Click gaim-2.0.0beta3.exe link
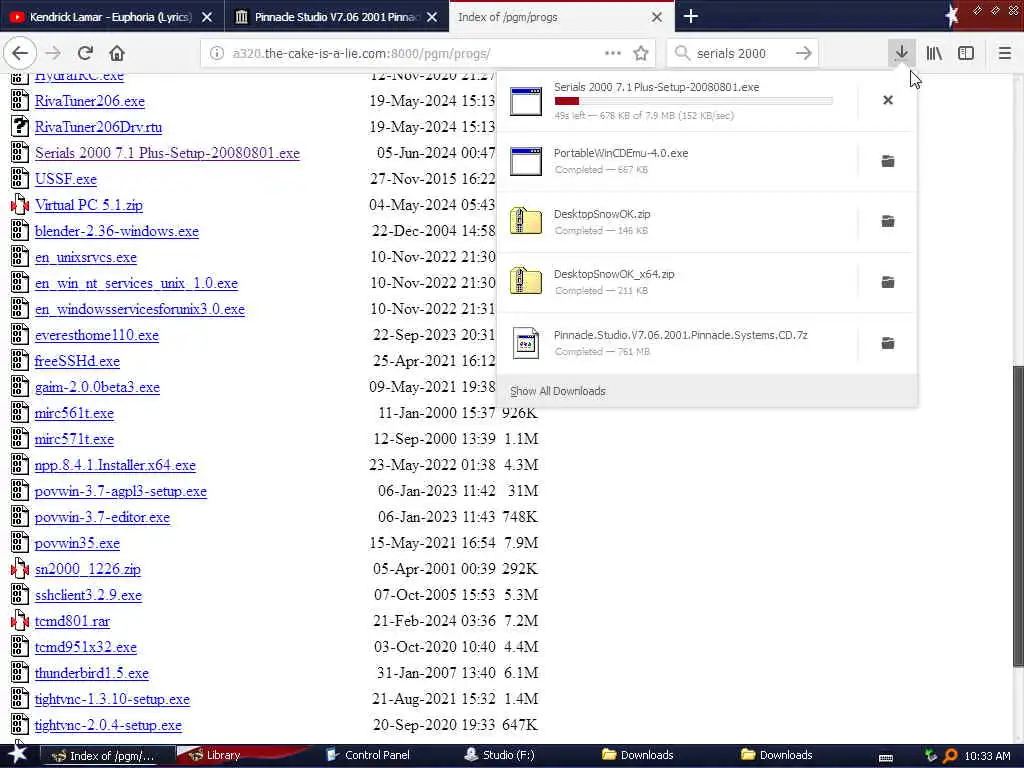The height and width of the screenshot is (768, 1024). click(x=97, y=387)
